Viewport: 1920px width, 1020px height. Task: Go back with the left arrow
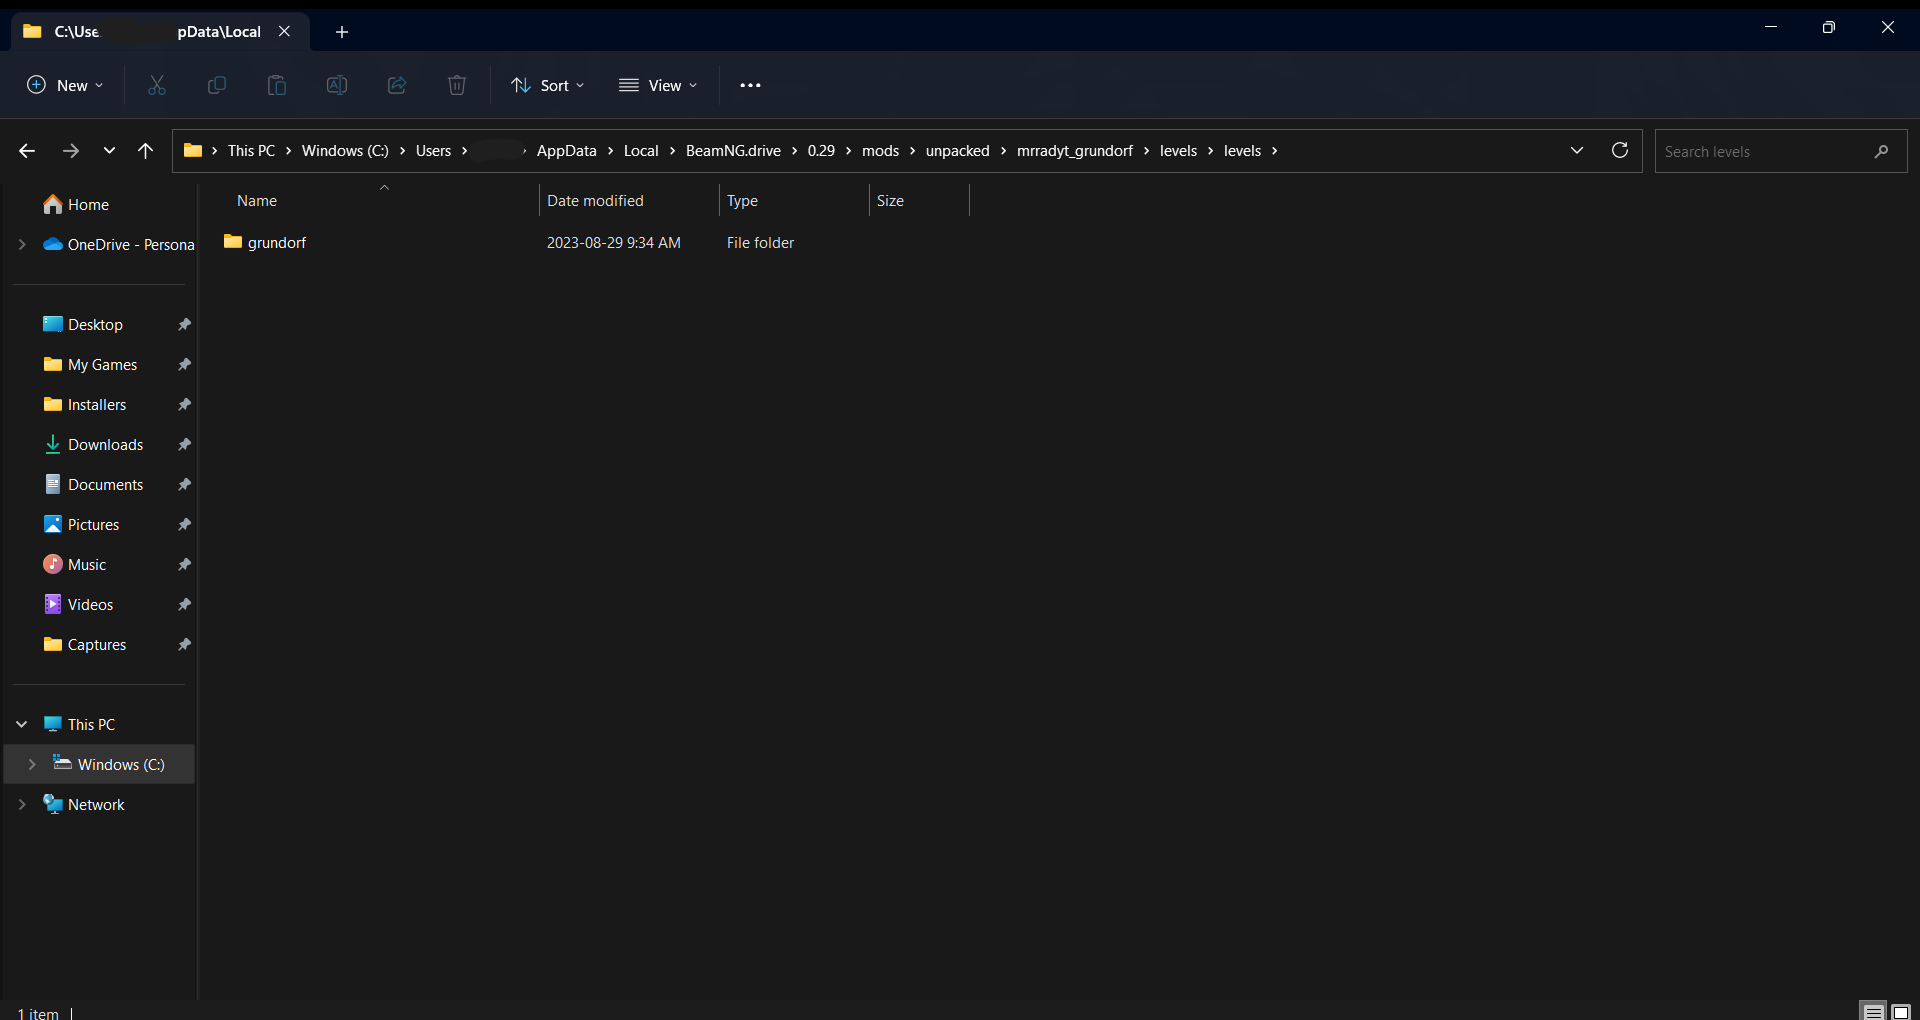[x=27, y=151]
